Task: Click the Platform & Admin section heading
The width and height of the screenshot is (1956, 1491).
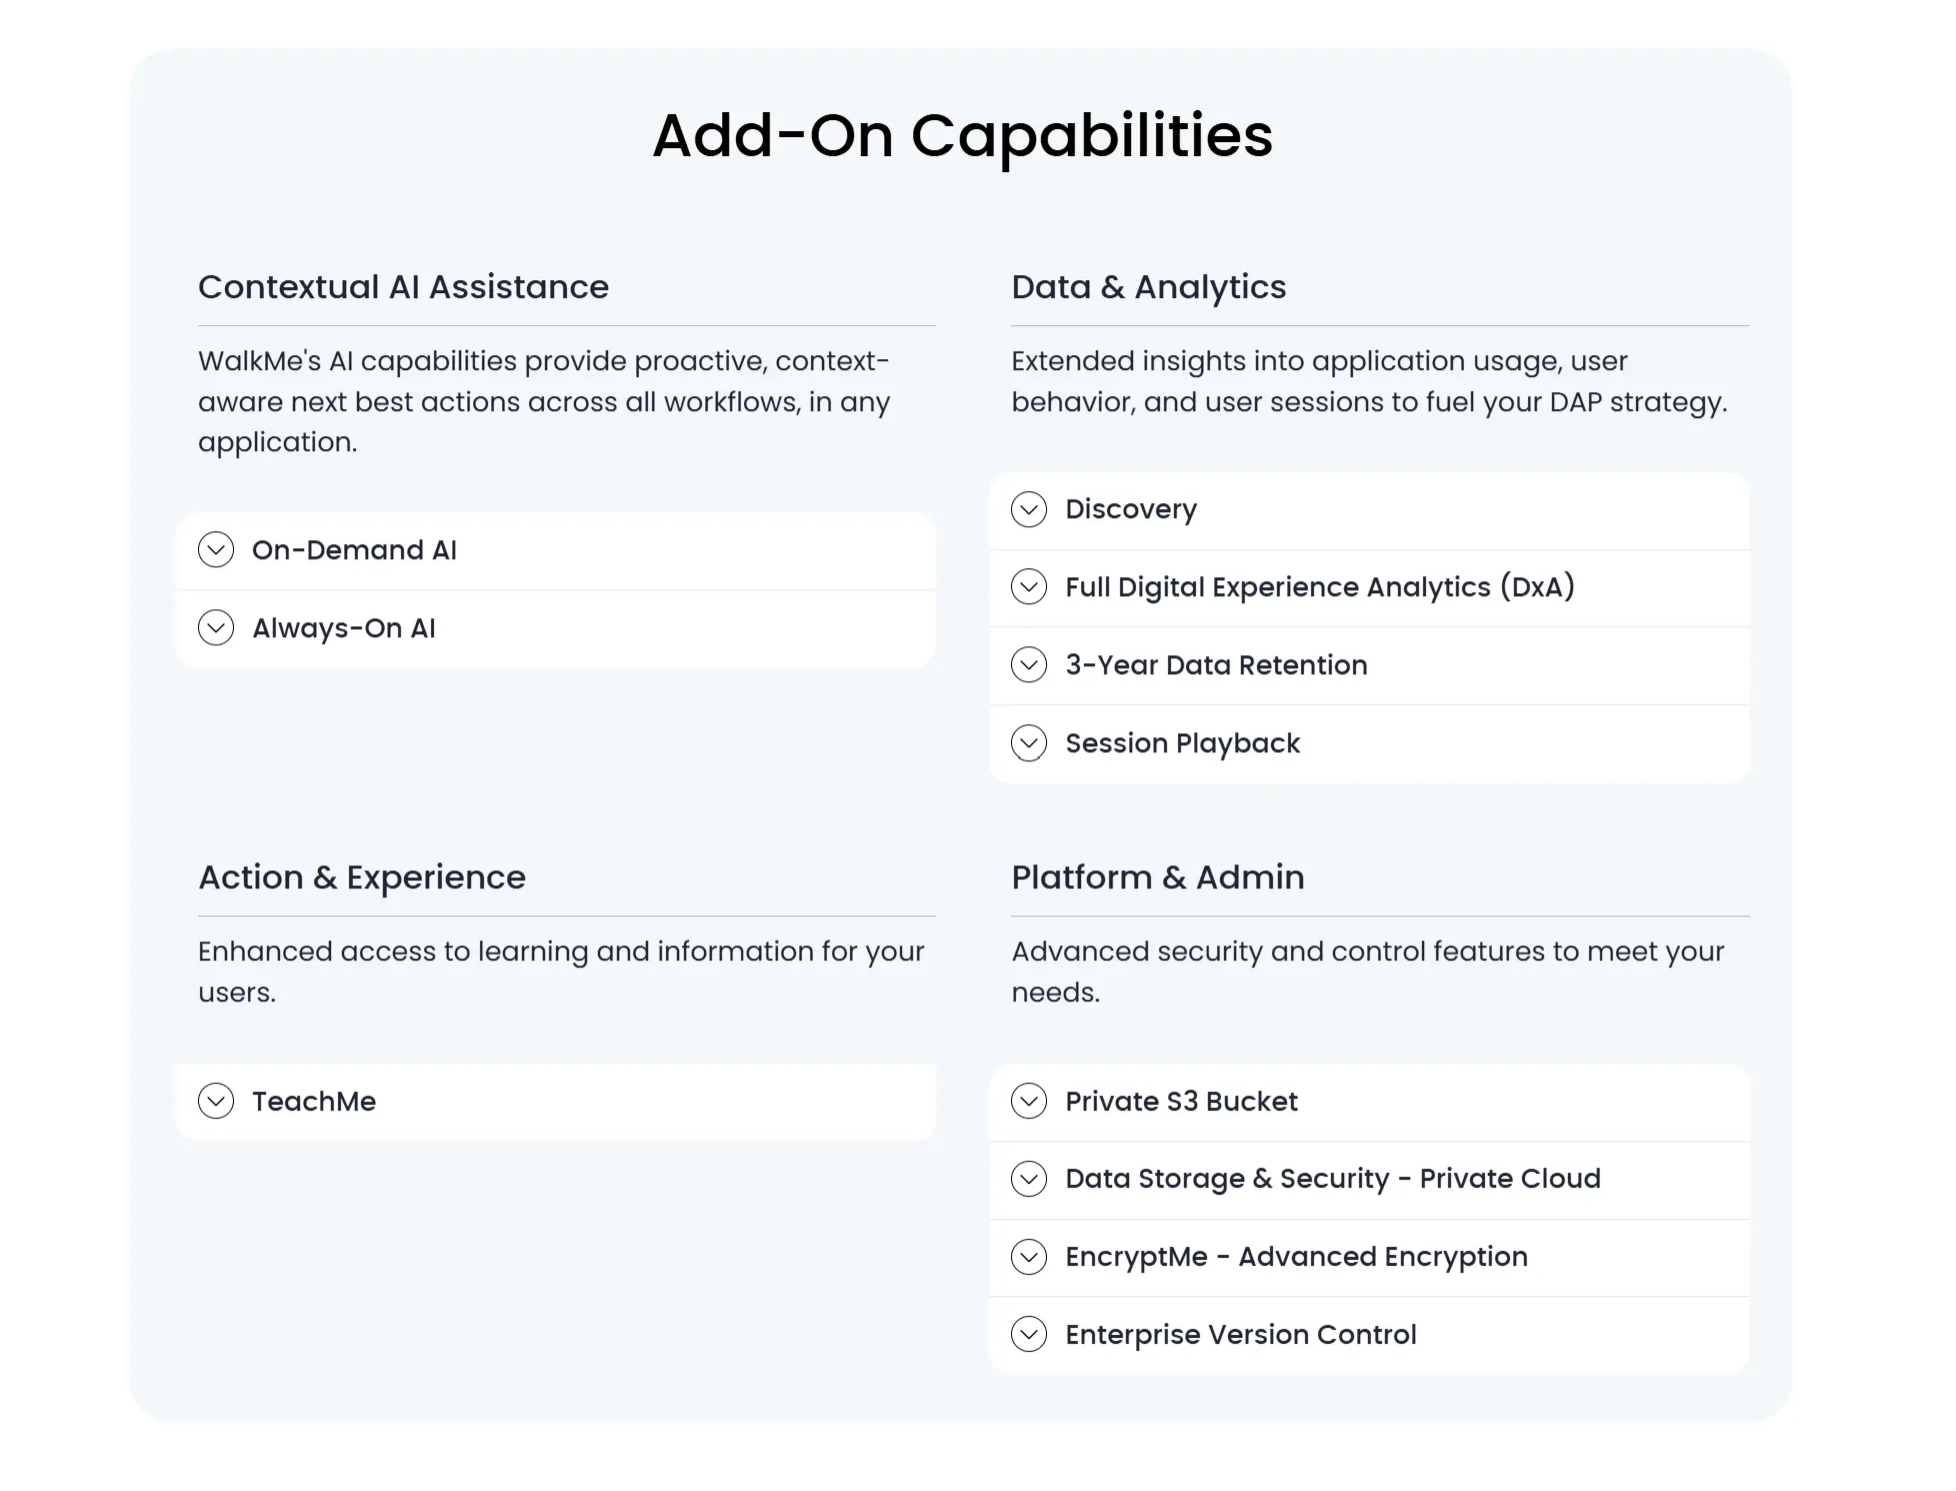Action: click(1157, 877)
